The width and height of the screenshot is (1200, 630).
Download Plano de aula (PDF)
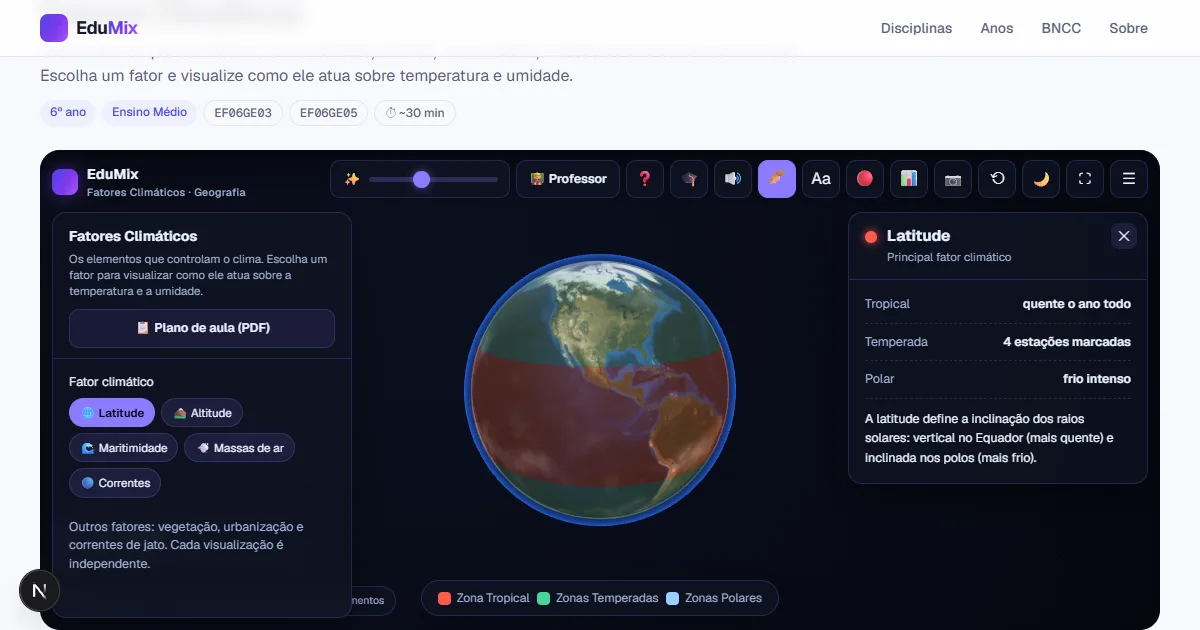pos(202,328)
